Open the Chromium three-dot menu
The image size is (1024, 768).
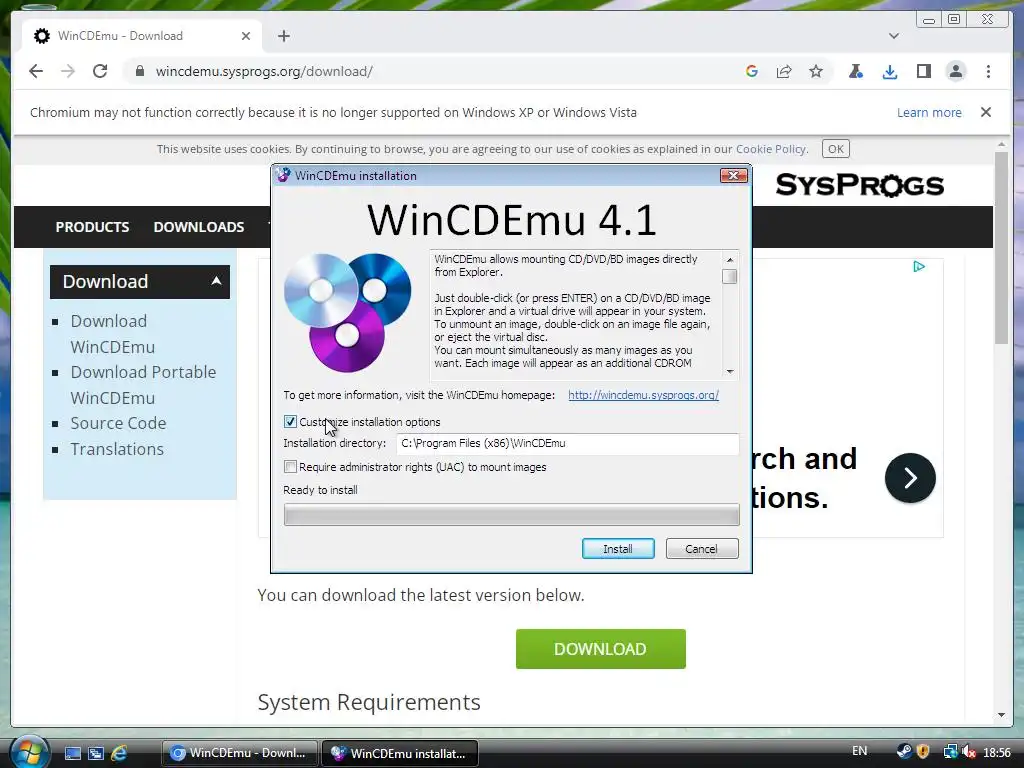click(x=988, y=71)
